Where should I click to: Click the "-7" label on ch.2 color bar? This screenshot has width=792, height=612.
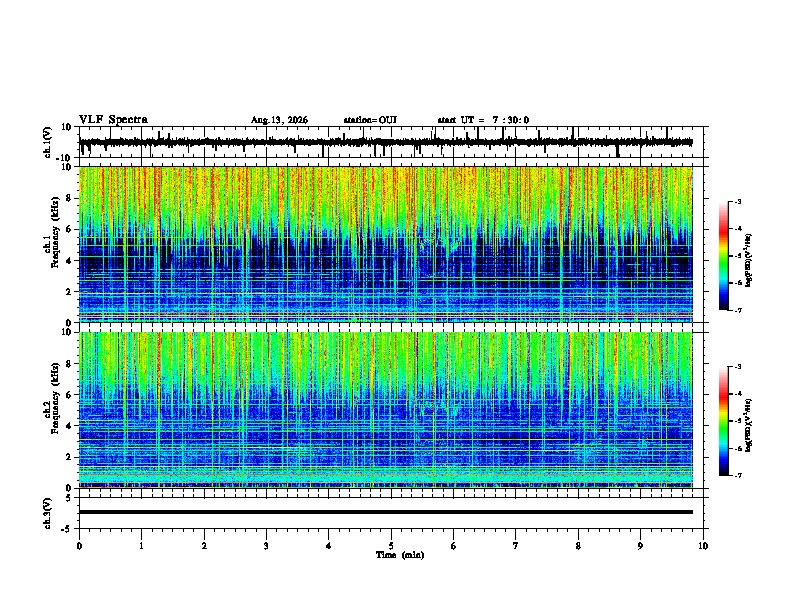coord(737,476)
